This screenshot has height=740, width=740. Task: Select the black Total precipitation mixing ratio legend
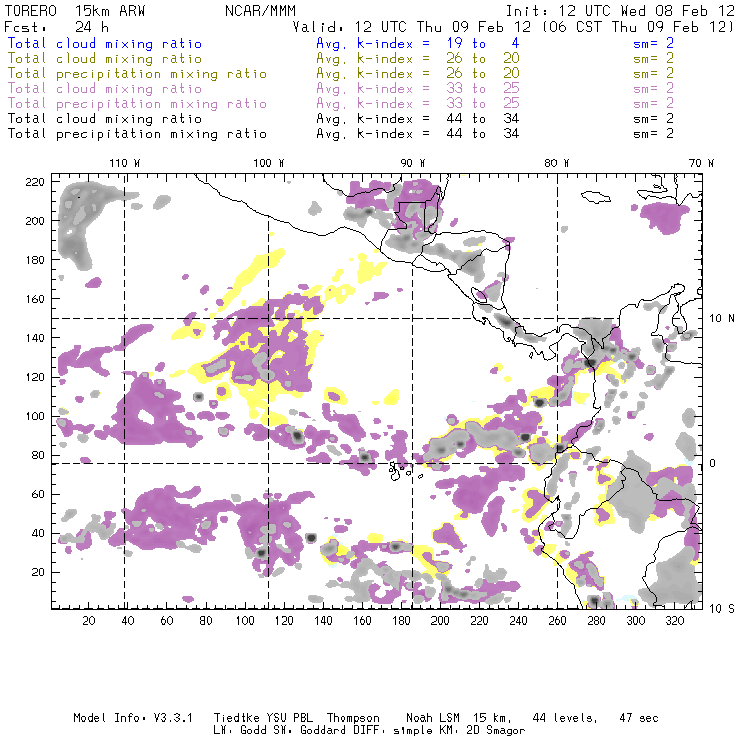tap(137, 133)
